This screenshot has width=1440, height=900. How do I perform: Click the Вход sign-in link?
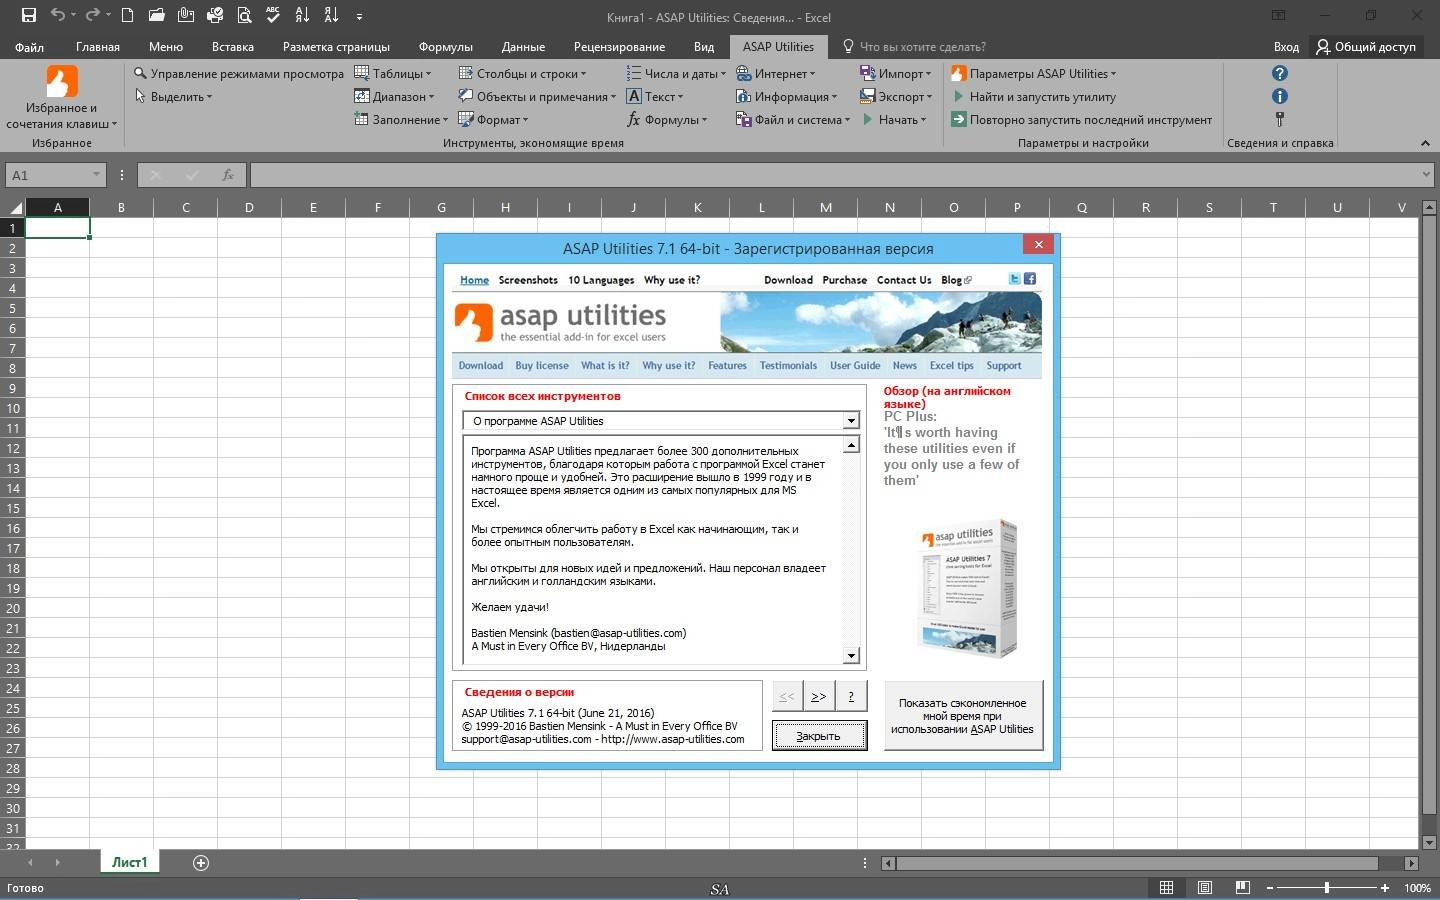[x=1286, y=46]
